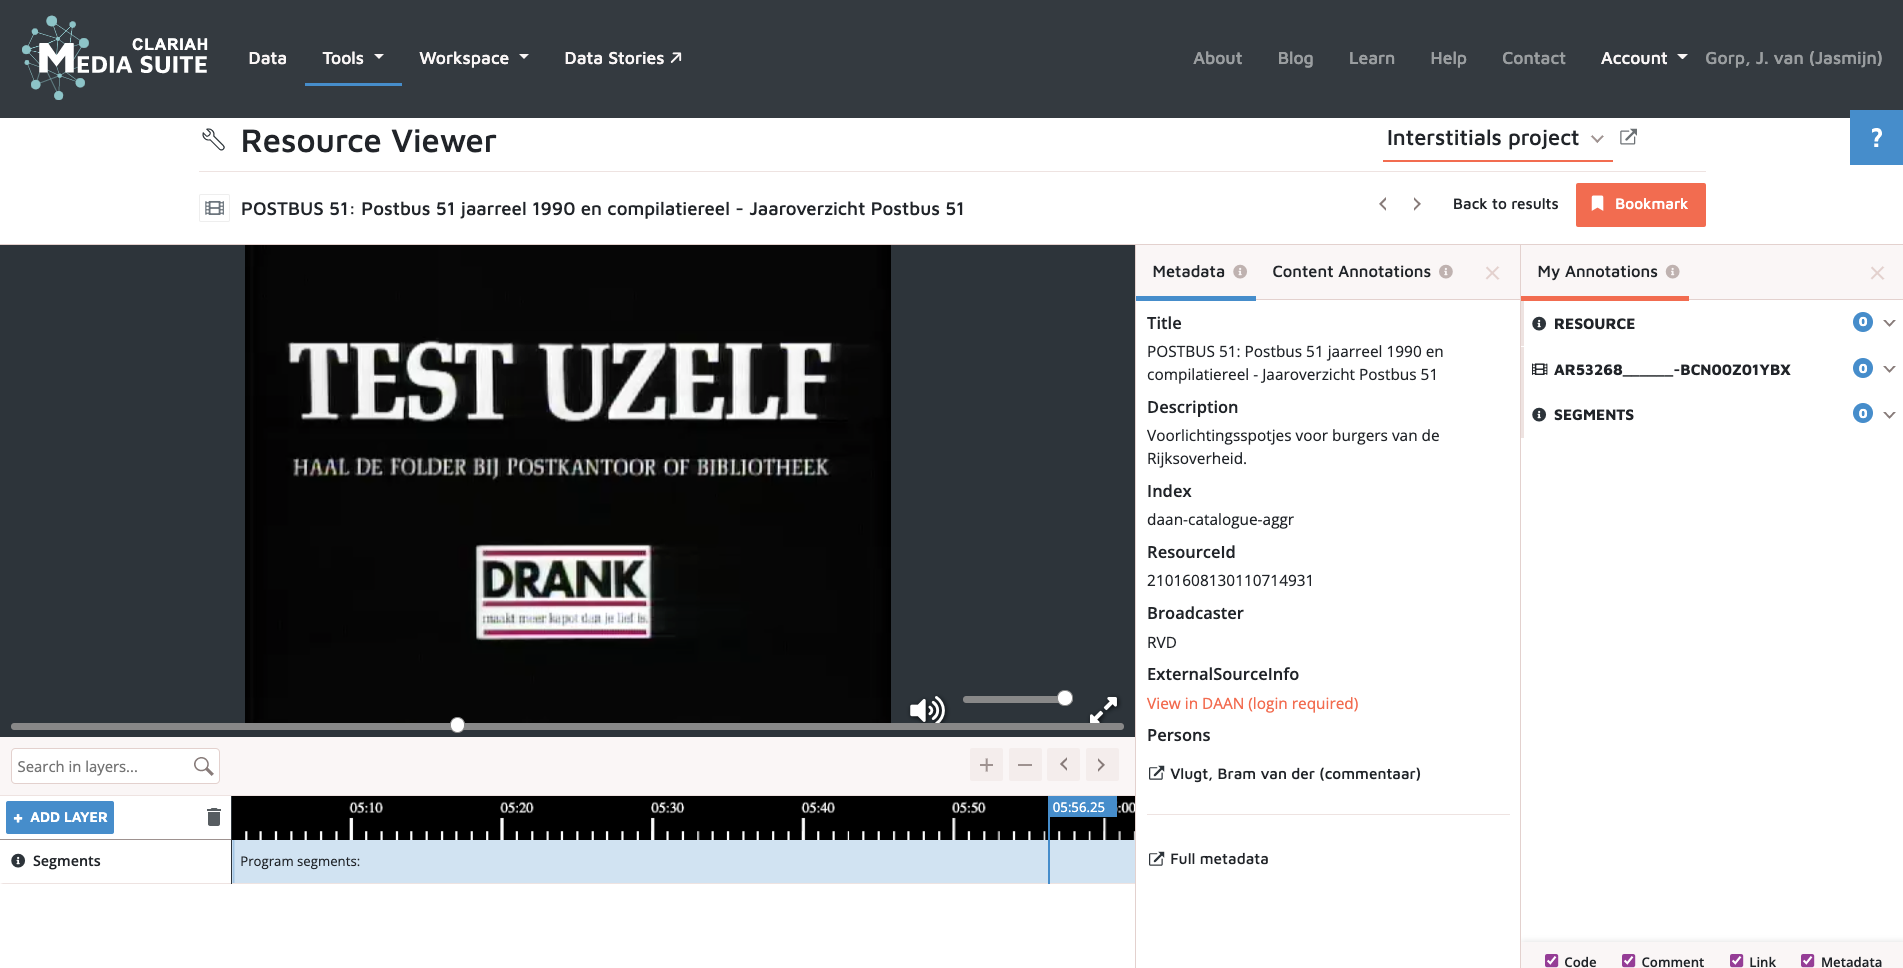Click the ADD LAYER button
1903x968 pixels.
[x=60, y=817]
